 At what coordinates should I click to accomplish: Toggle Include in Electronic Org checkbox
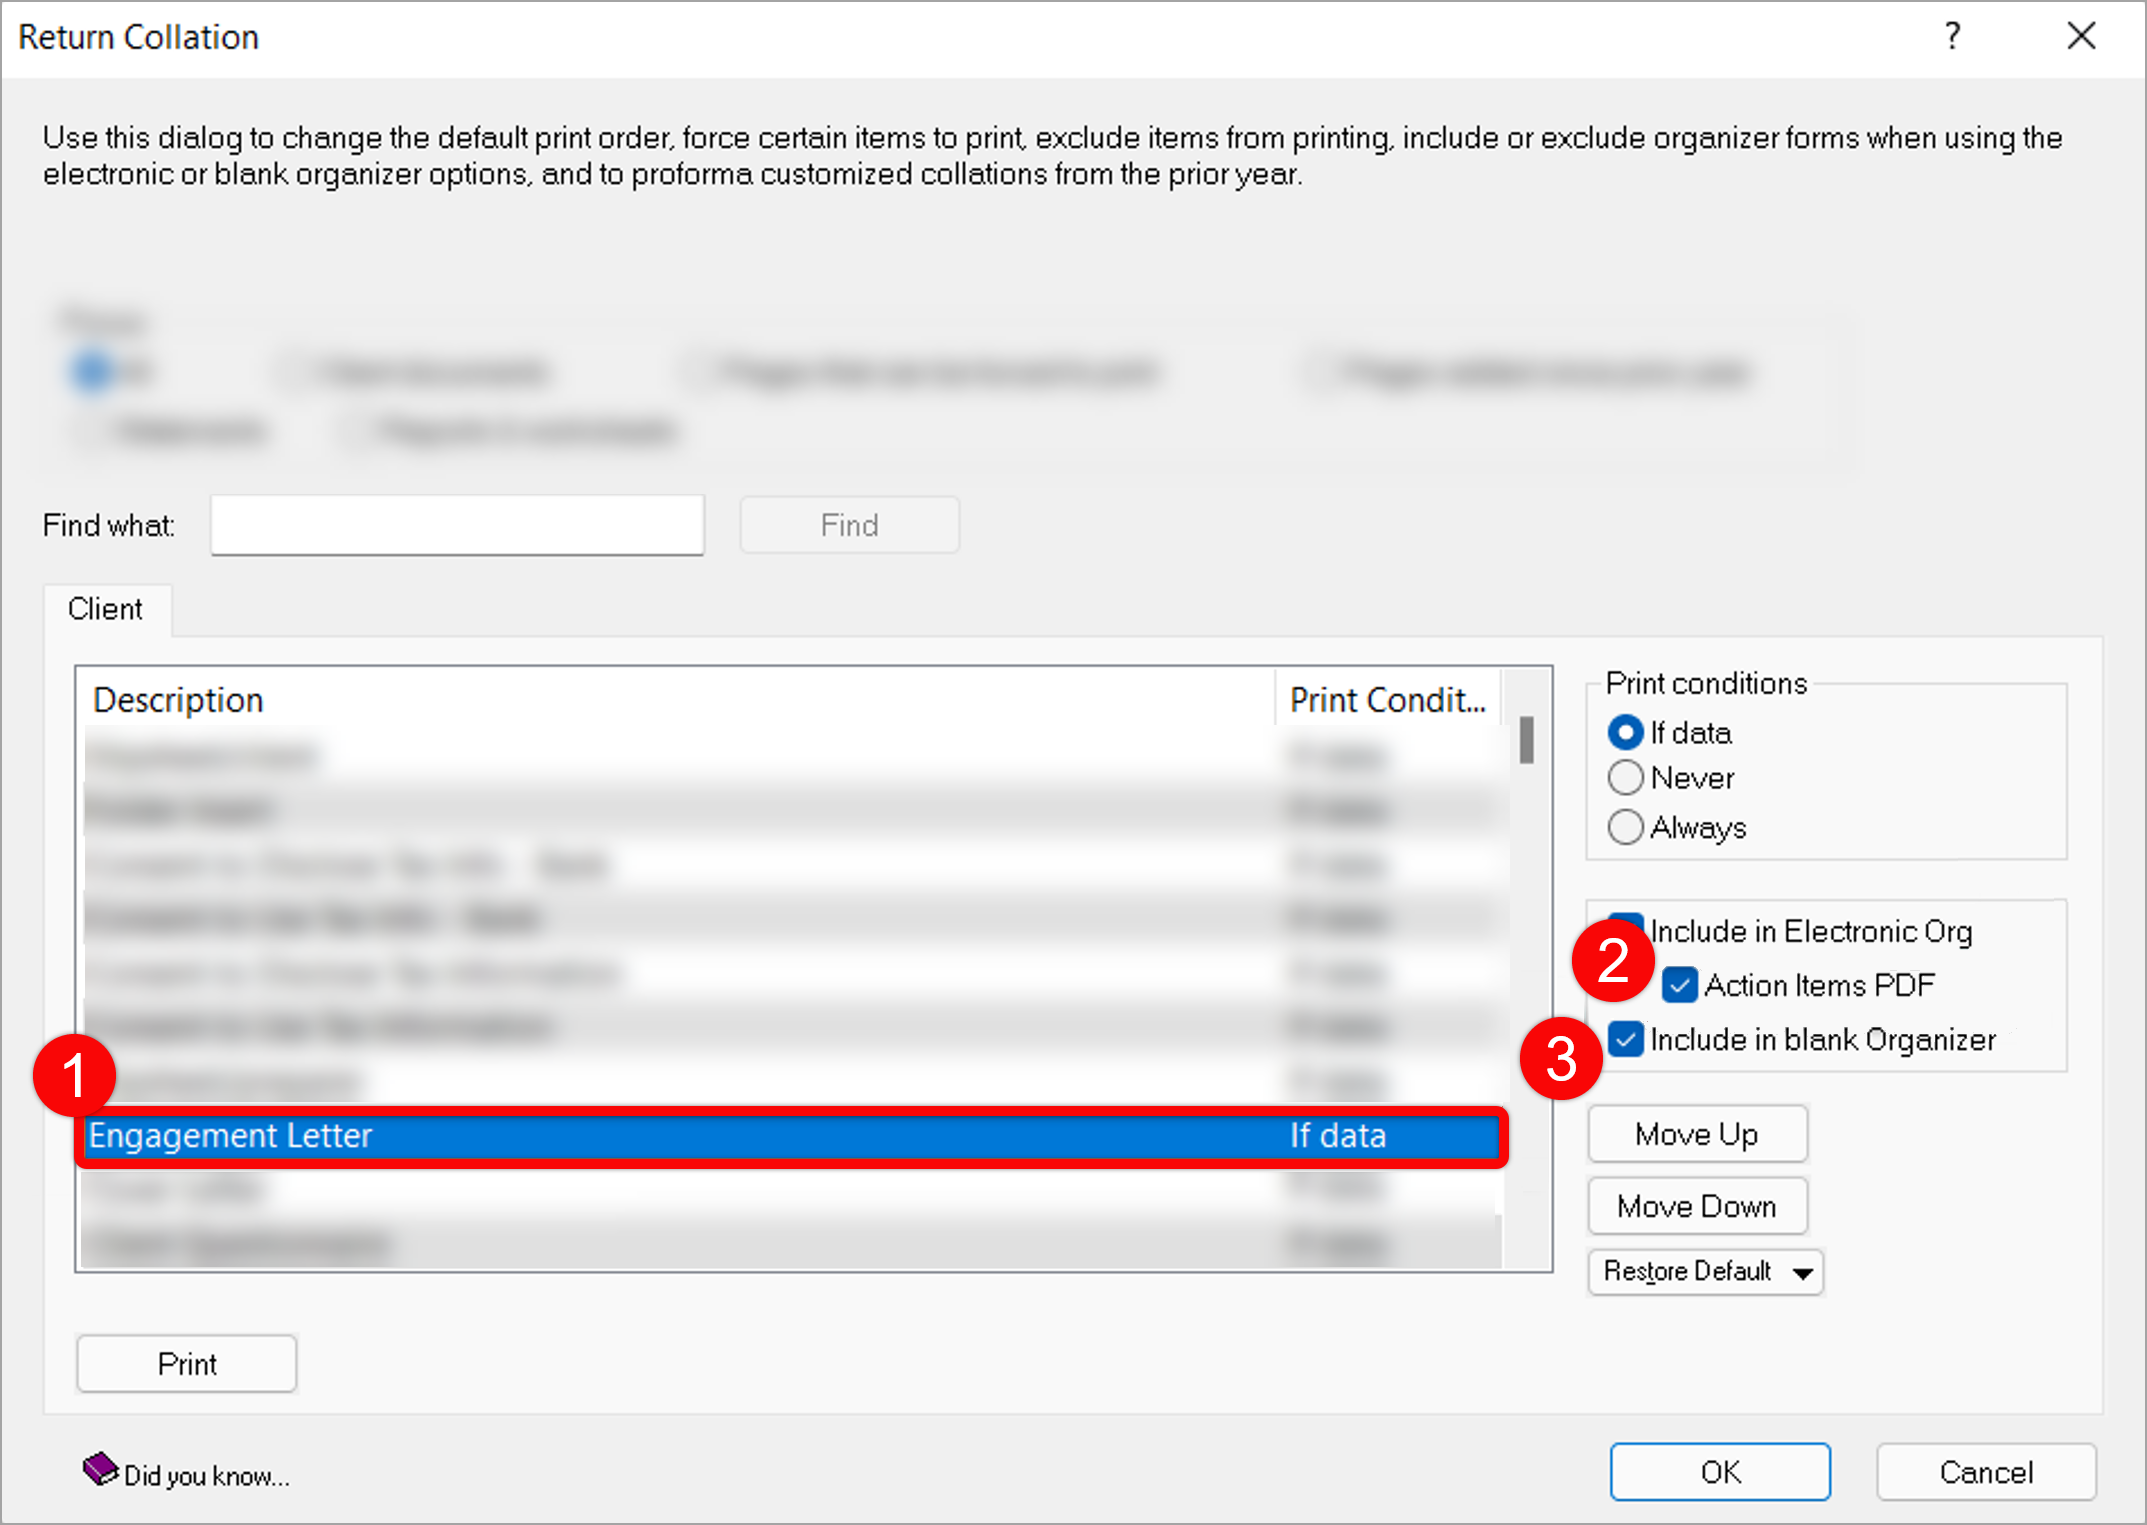pyautogui.click(x=1627, y=929)
